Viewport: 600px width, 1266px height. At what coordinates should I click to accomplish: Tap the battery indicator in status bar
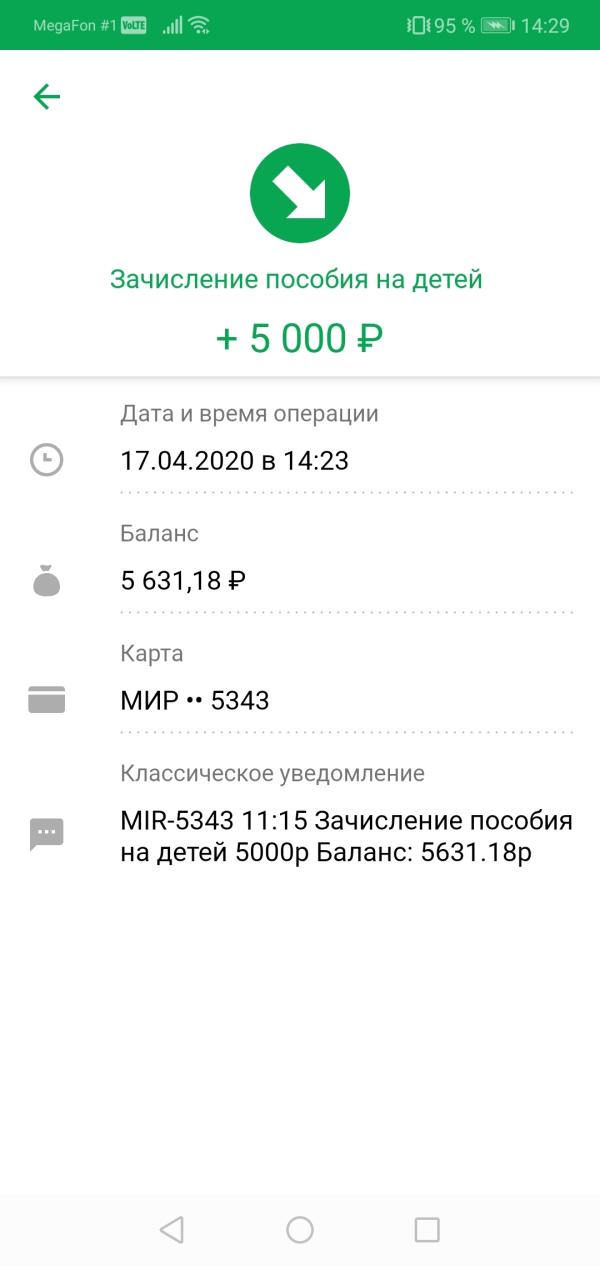(x=497, y=25)
